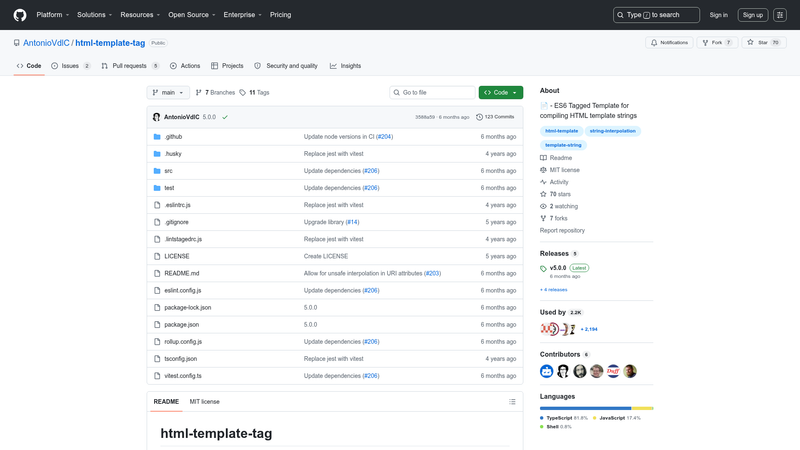Click the 11 Tags link
Viewport: 800px width, 450px height.
254,92
